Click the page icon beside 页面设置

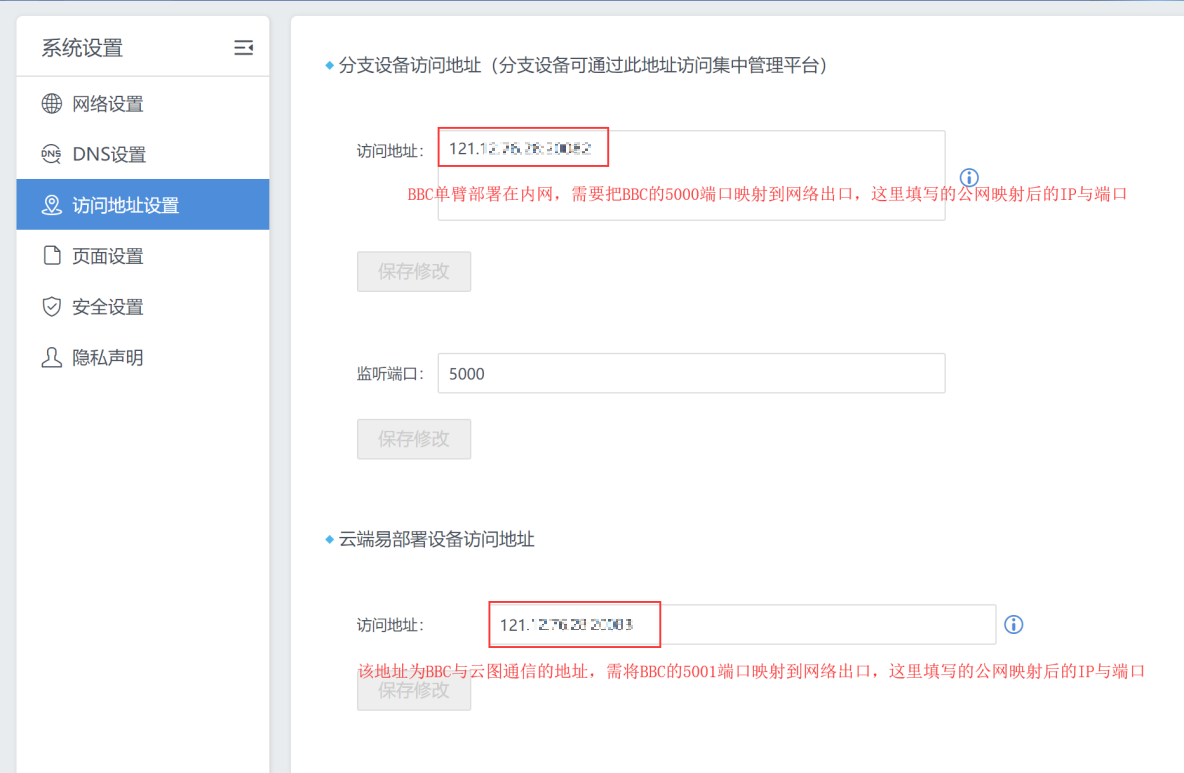tap(51, 256)
